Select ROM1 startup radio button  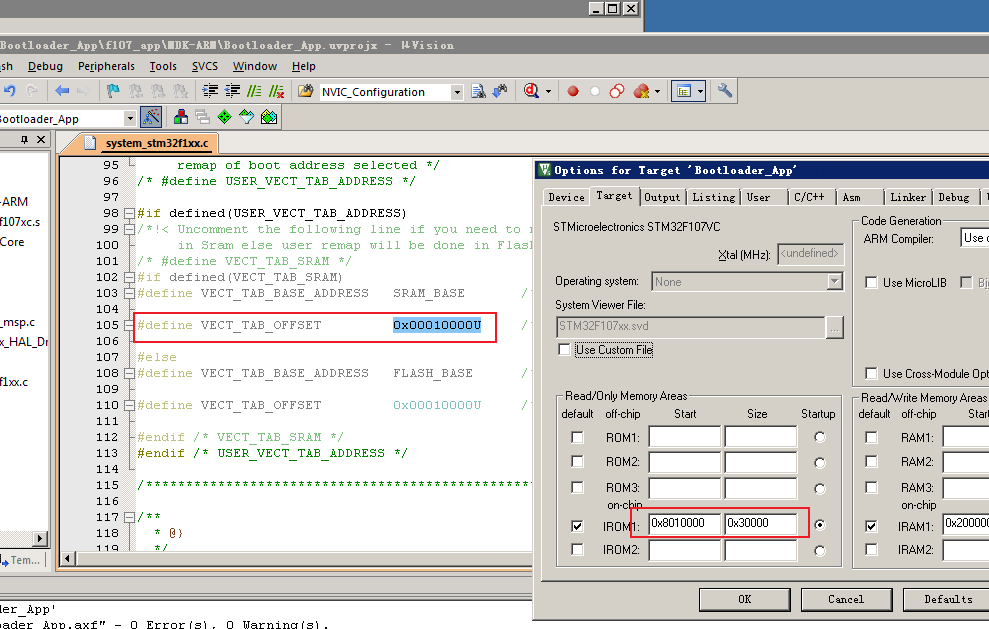[820, 437]
